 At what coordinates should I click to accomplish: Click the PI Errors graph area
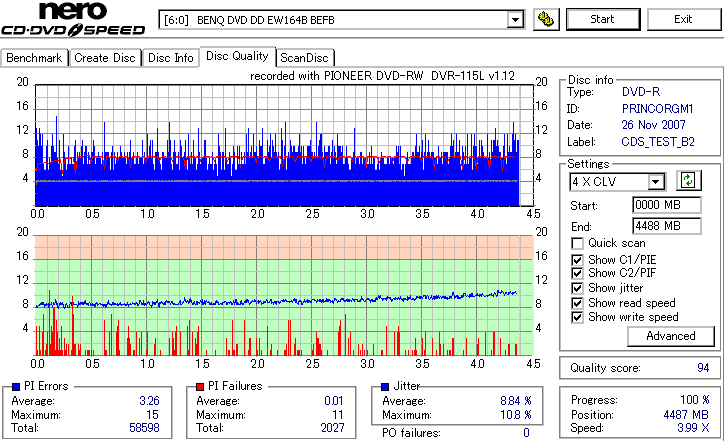coord(284,145)
